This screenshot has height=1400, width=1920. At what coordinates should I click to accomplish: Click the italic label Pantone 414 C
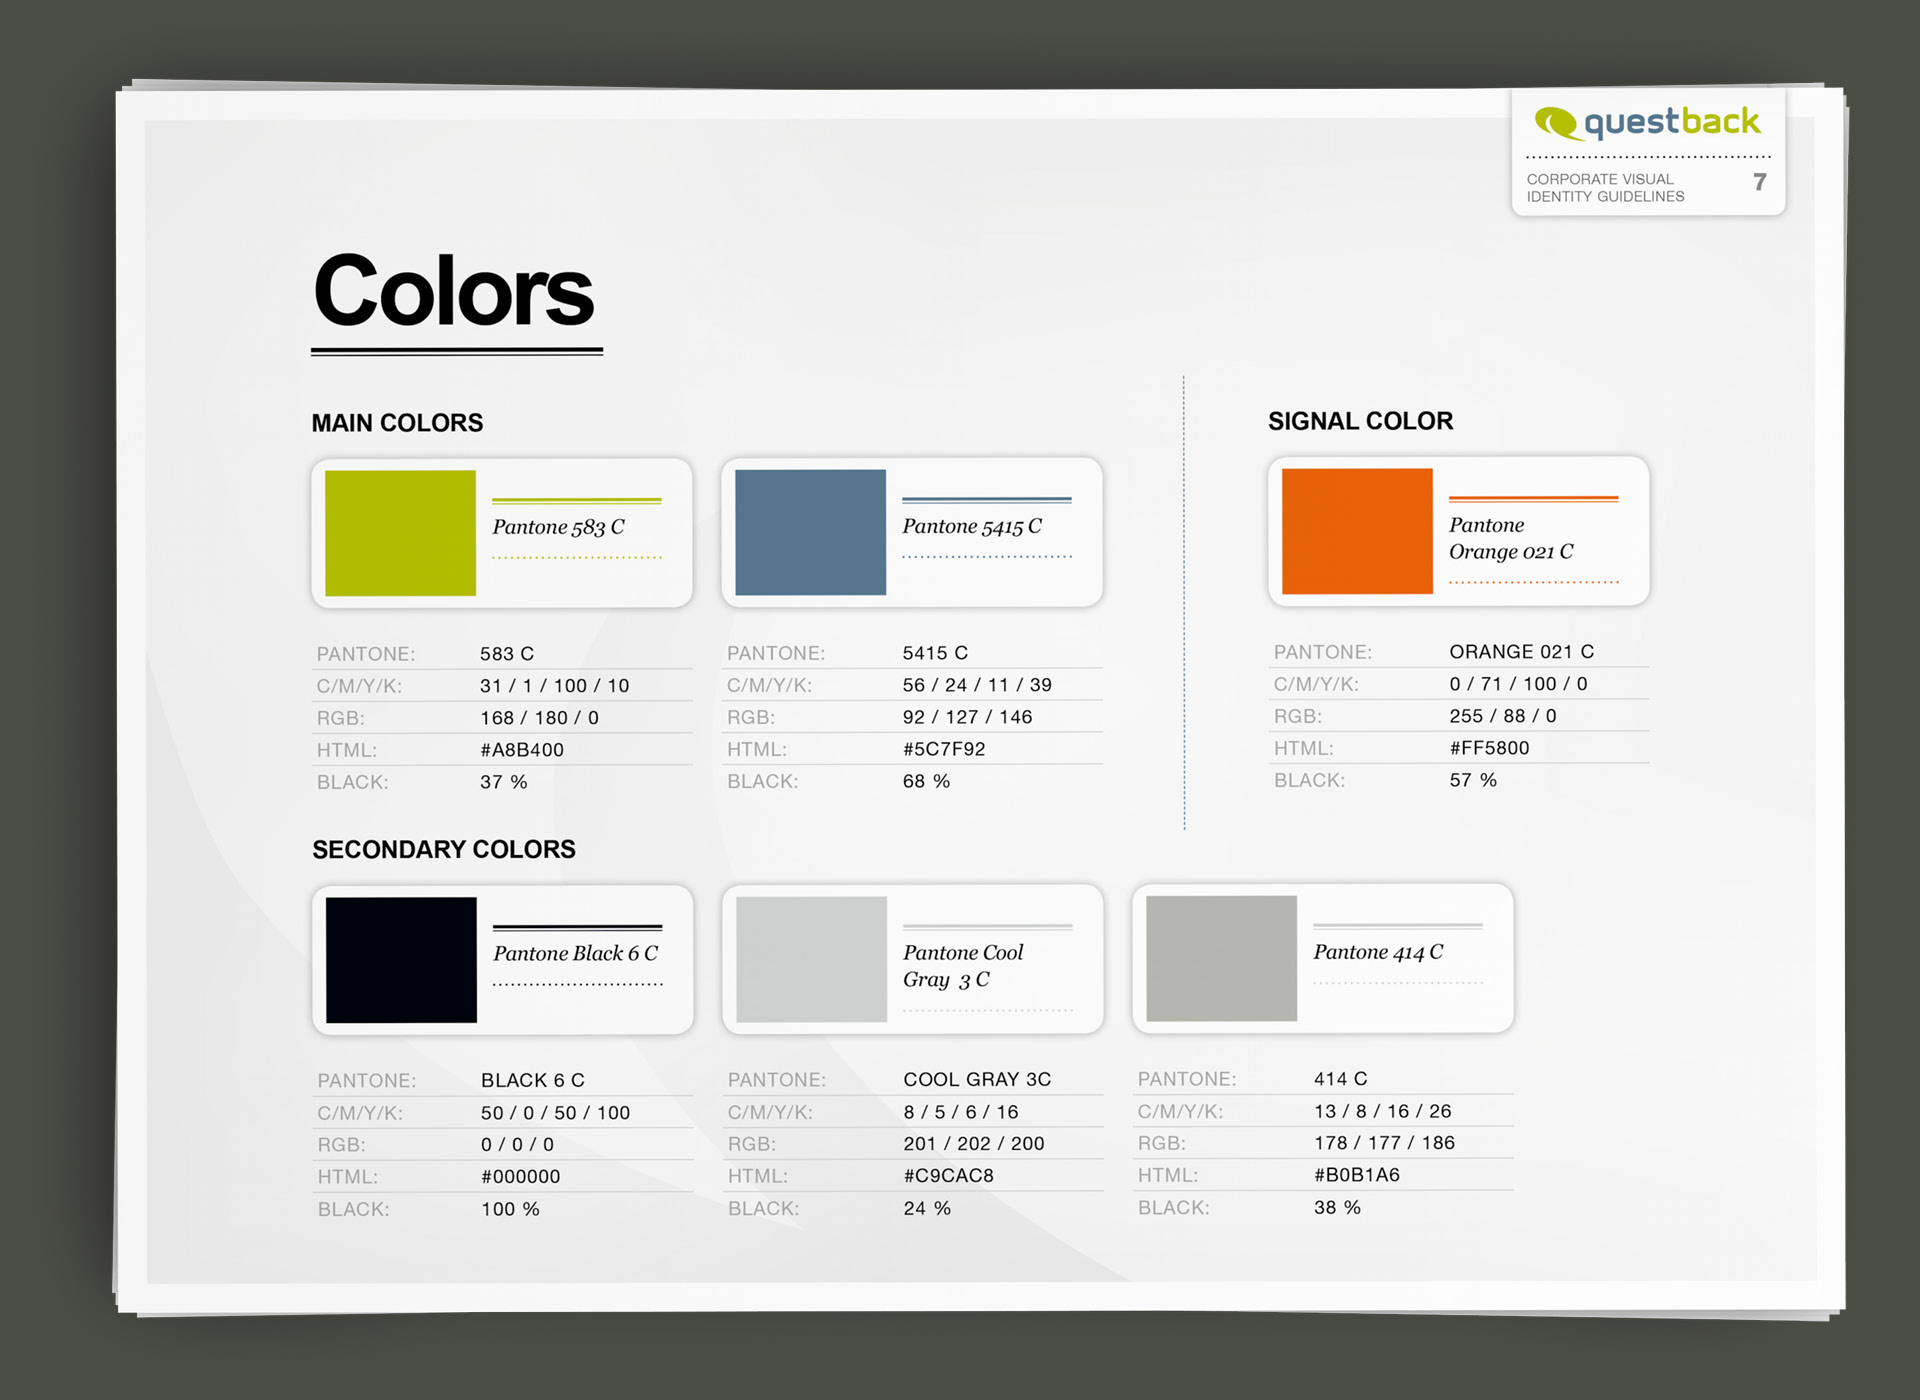click(1378, 952)
